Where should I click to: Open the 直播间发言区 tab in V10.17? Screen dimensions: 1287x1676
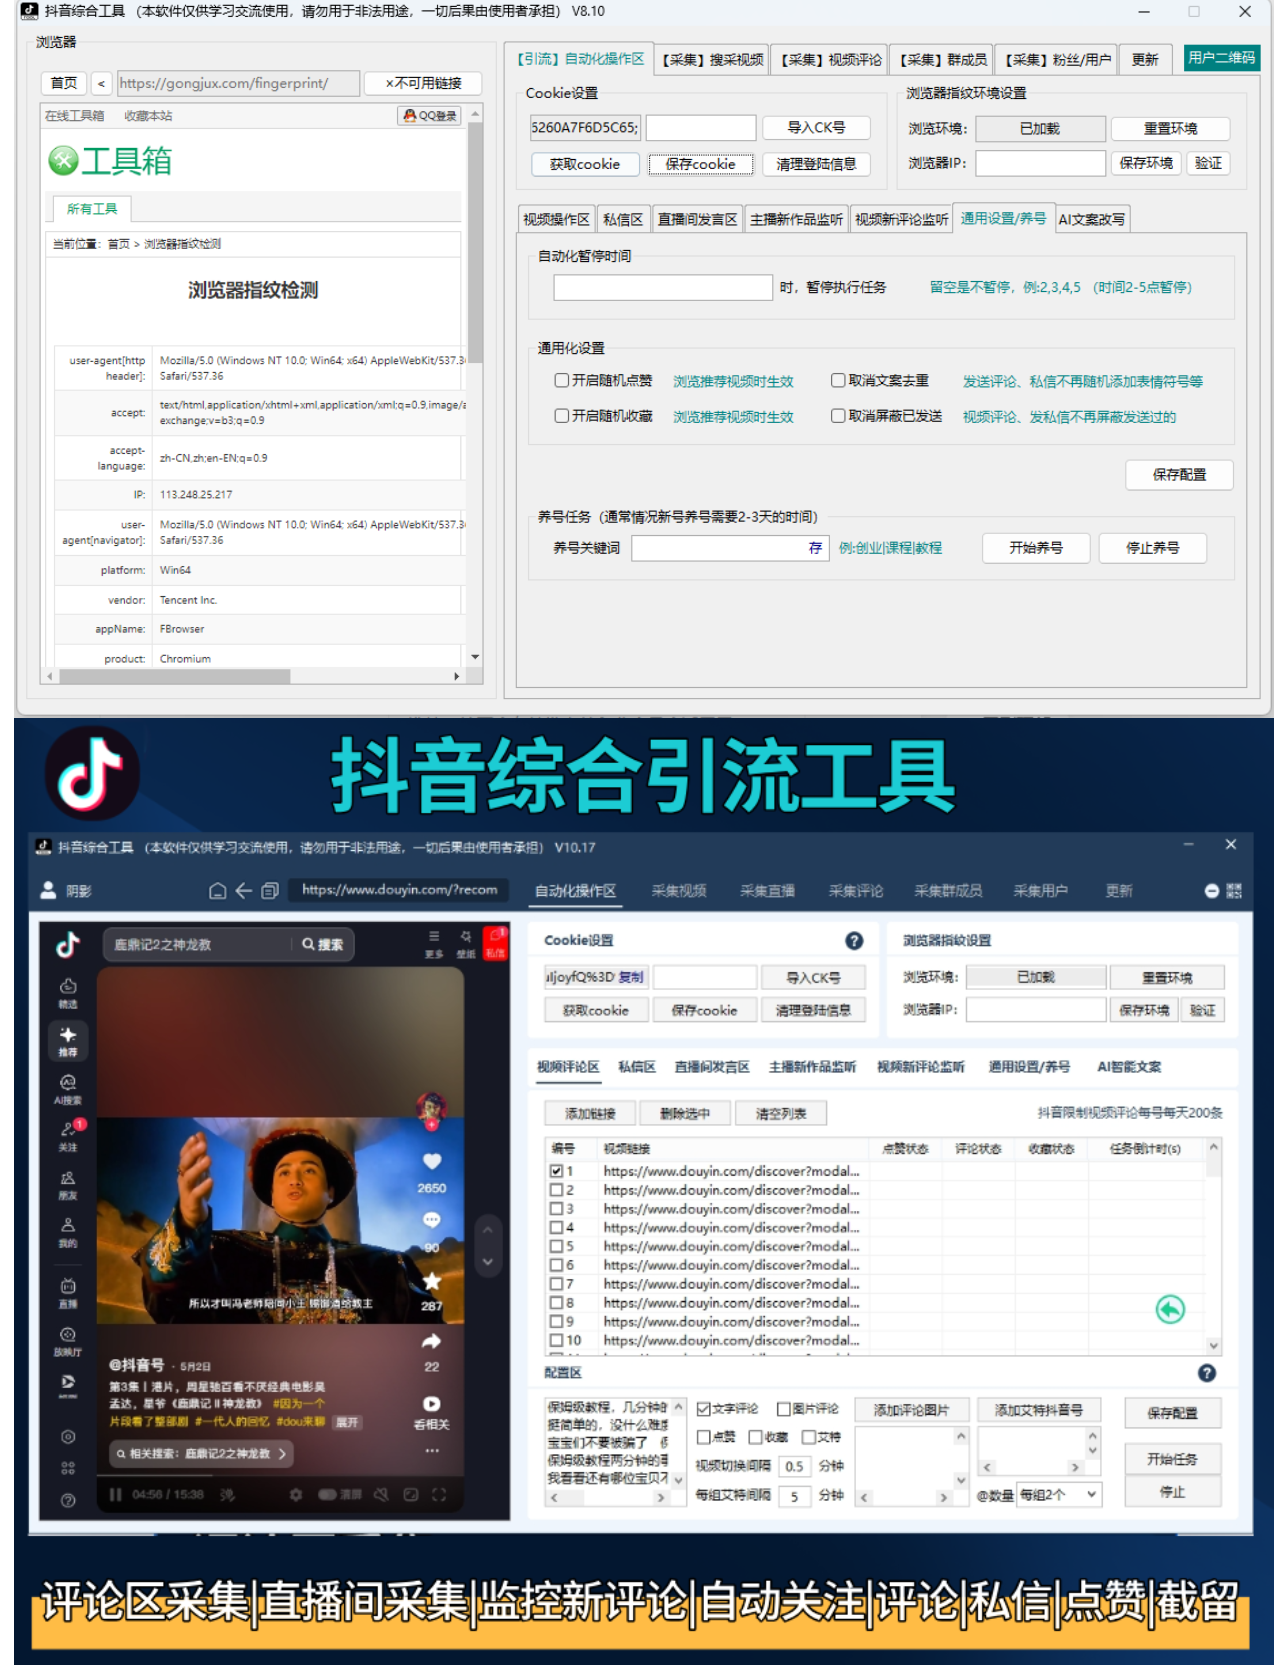(712, 1067)
